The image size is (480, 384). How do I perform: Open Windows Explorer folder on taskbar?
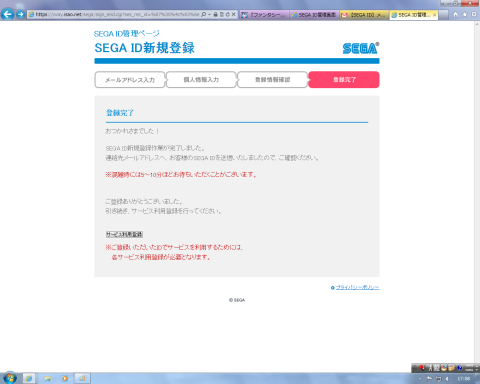pos(47,378)
